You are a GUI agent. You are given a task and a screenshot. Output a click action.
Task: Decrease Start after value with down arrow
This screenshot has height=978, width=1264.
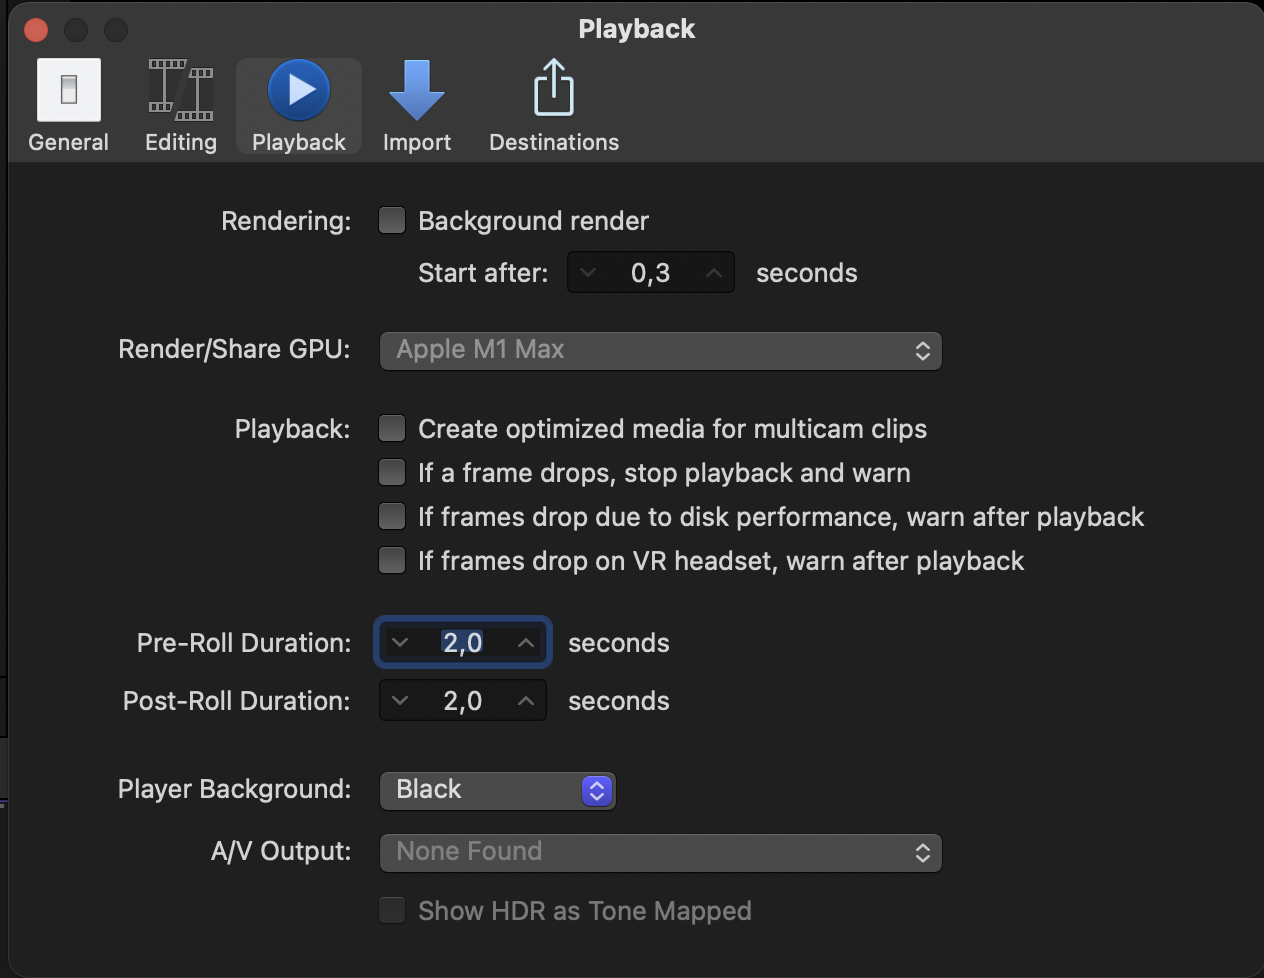[x=588, y=273]
